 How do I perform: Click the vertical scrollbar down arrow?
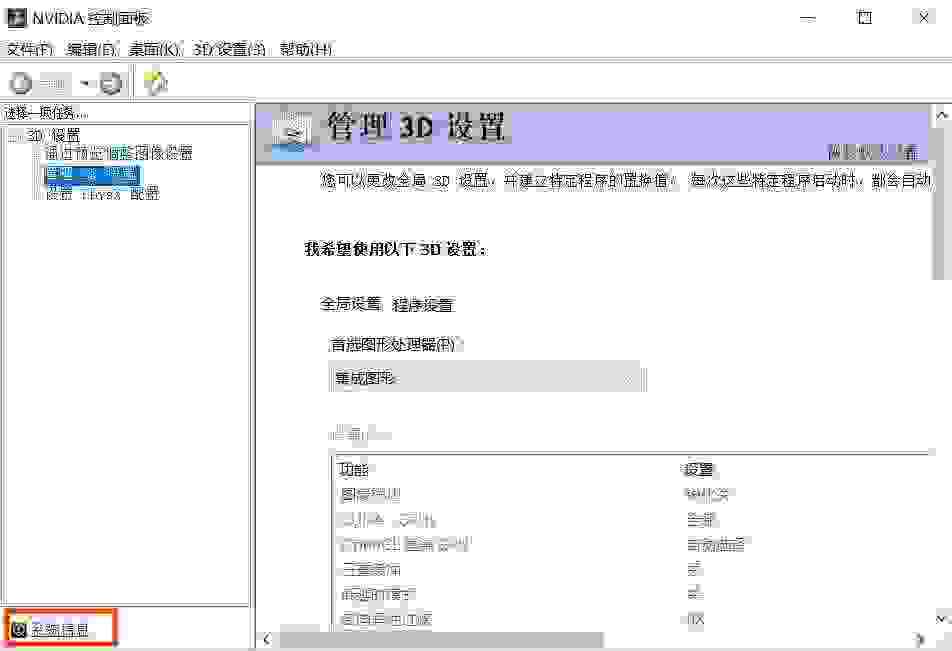942,619
